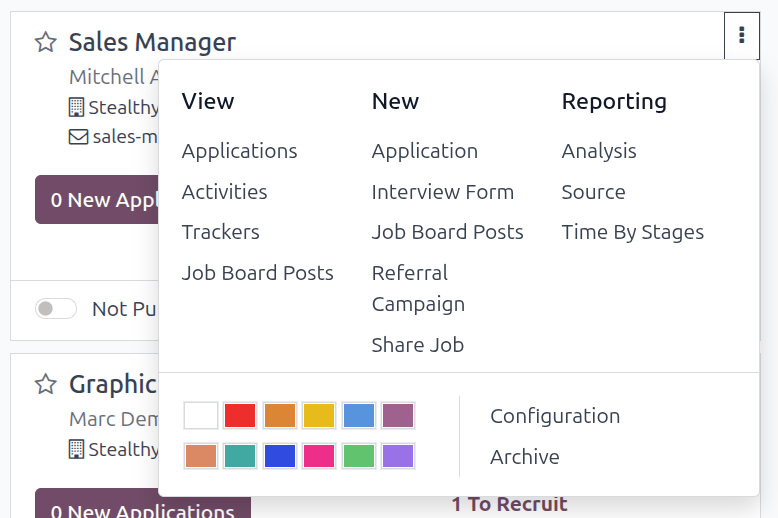This screenshot has width=778, height=518.
Task: Select the white no-color swatch
Action: (x=201, y=416)
